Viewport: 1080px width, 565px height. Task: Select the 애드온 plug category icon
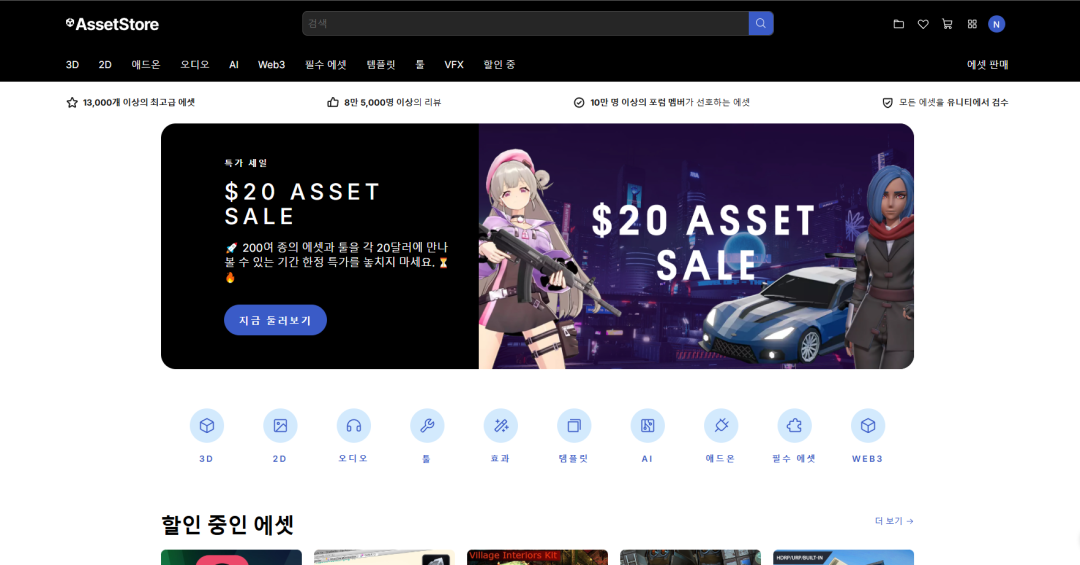pos(721,426)
